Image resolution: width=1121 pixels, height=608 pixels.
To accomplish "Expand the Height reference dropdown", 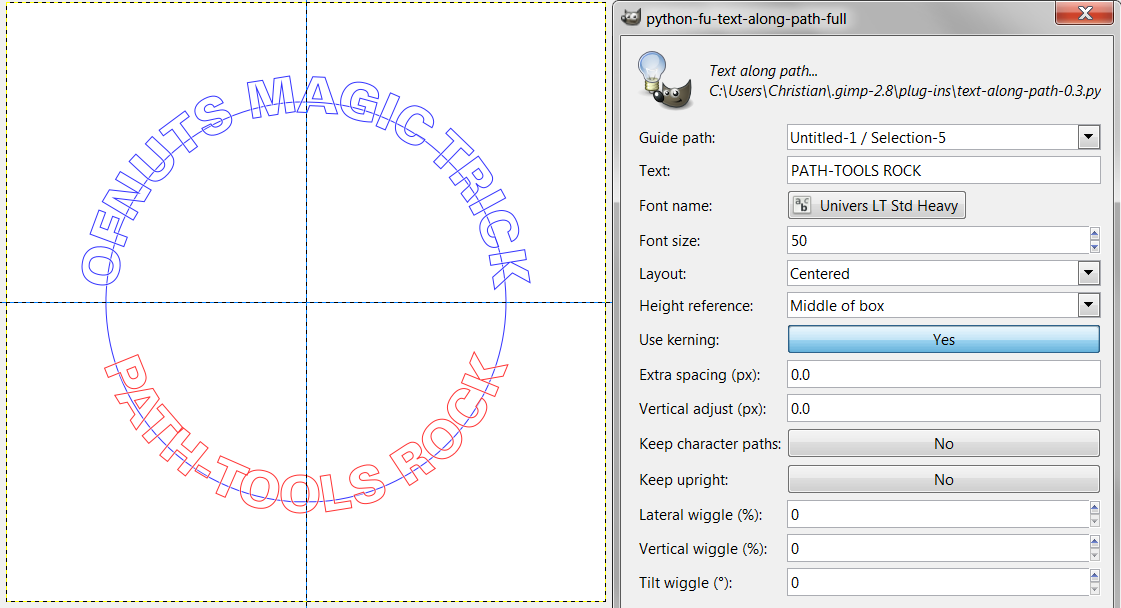I will coord(1088,305).
